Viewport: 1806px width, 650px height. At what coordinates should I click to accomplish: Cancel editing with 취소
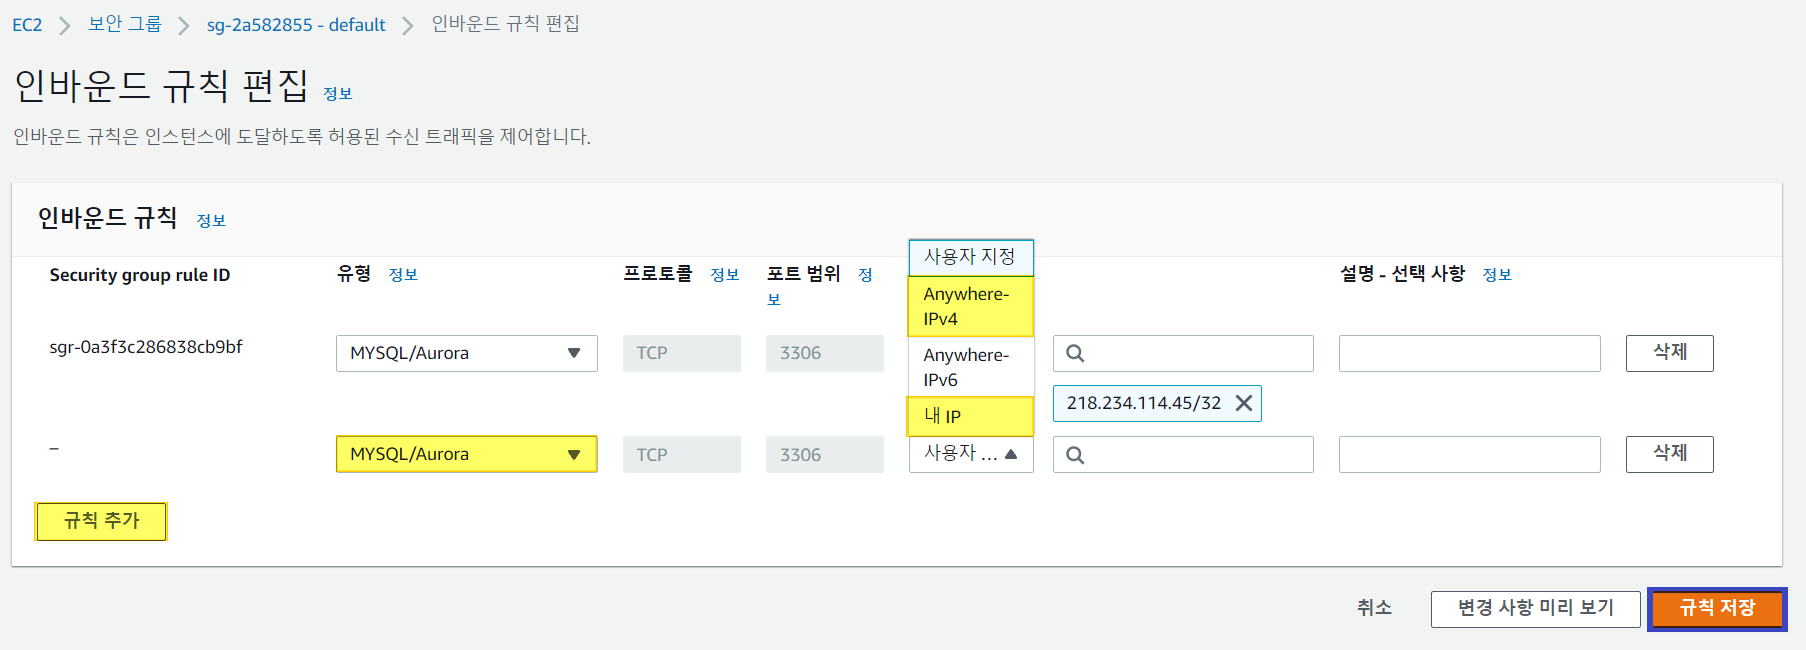(1374, 608)
